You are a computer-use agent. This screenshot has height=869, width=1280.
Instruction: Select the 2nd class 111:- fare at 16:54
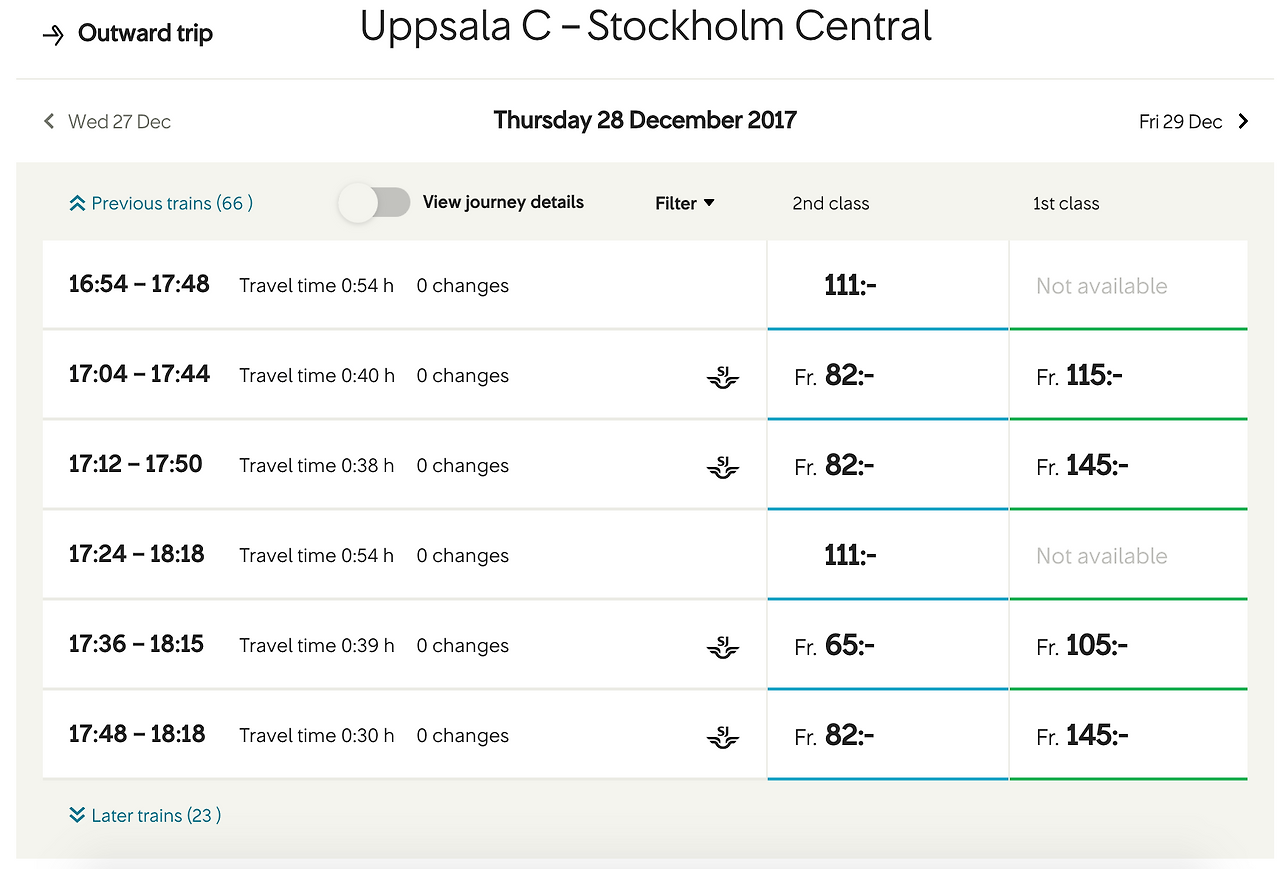pos(887,285)
